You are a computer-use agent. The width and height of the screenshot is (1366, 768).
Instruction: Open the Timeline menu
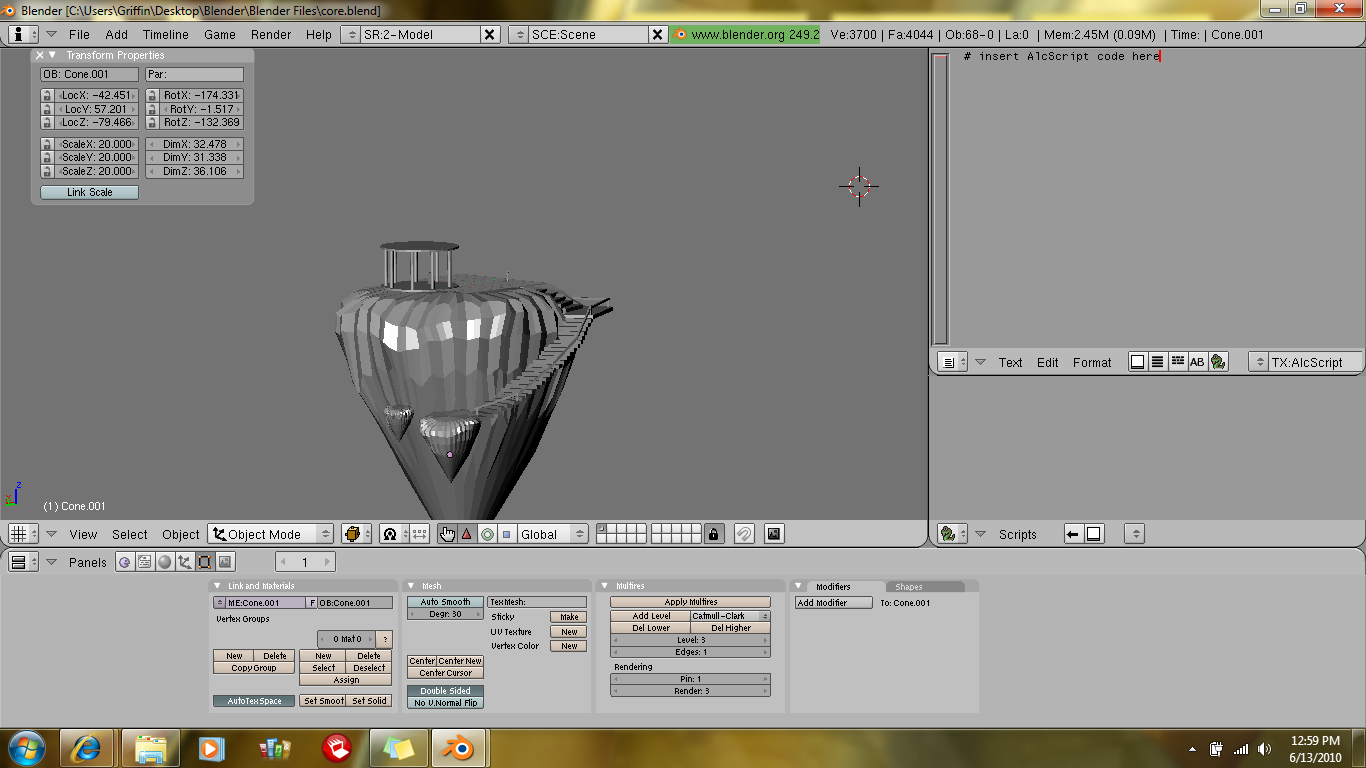click(x=165, y=34)
